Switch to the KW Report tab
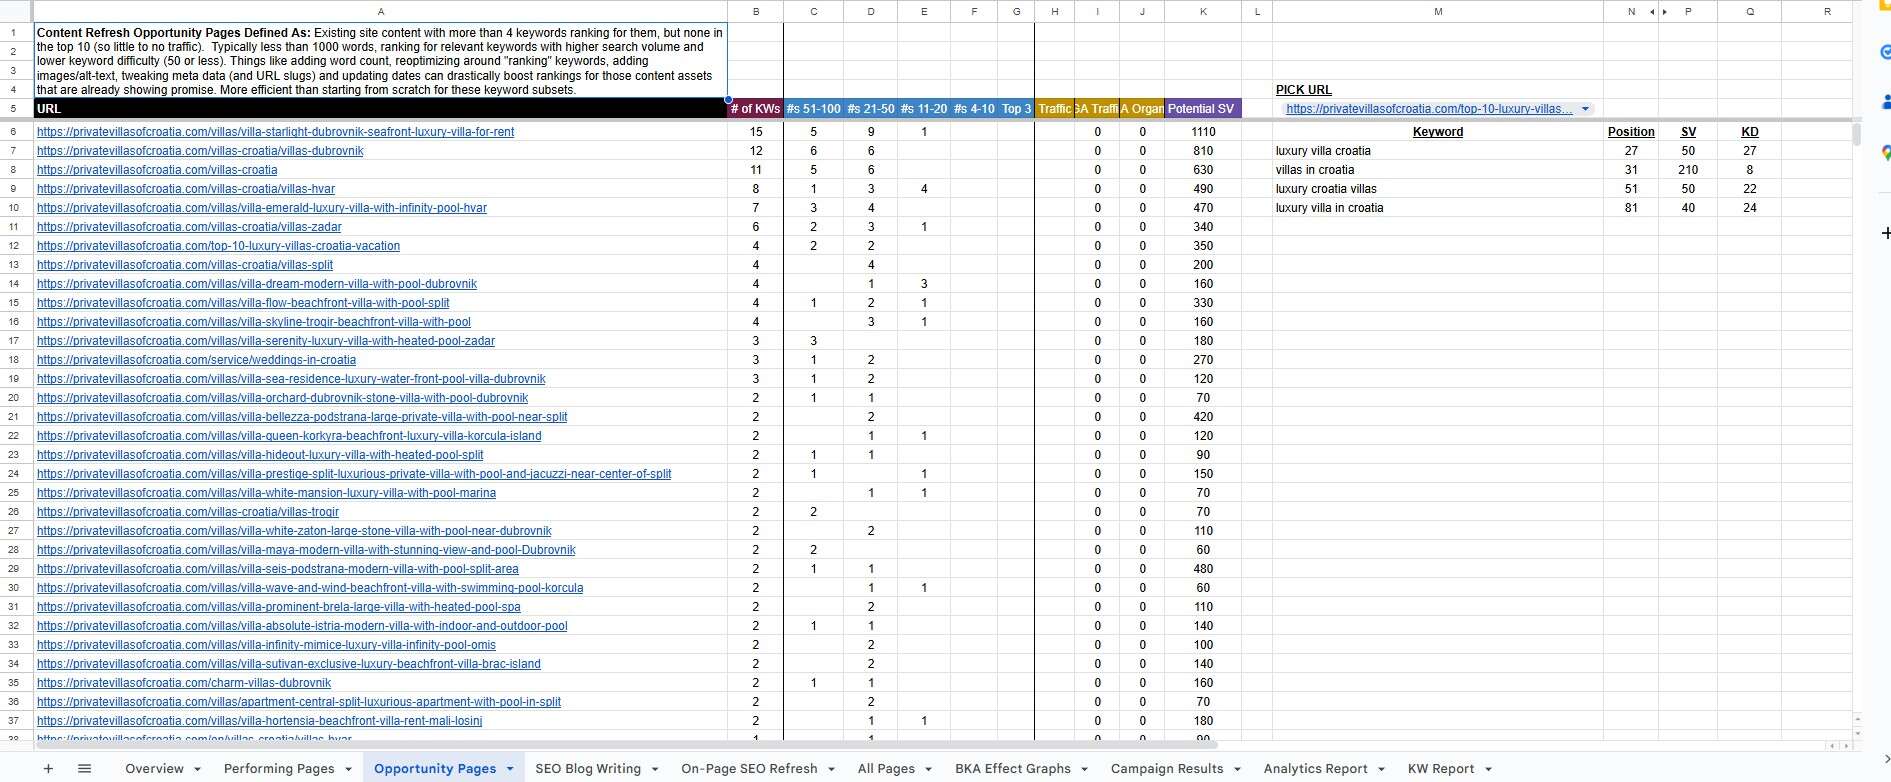This screenshot has height=782, width=1891. pyautogui.click(x=1441, y=769)
